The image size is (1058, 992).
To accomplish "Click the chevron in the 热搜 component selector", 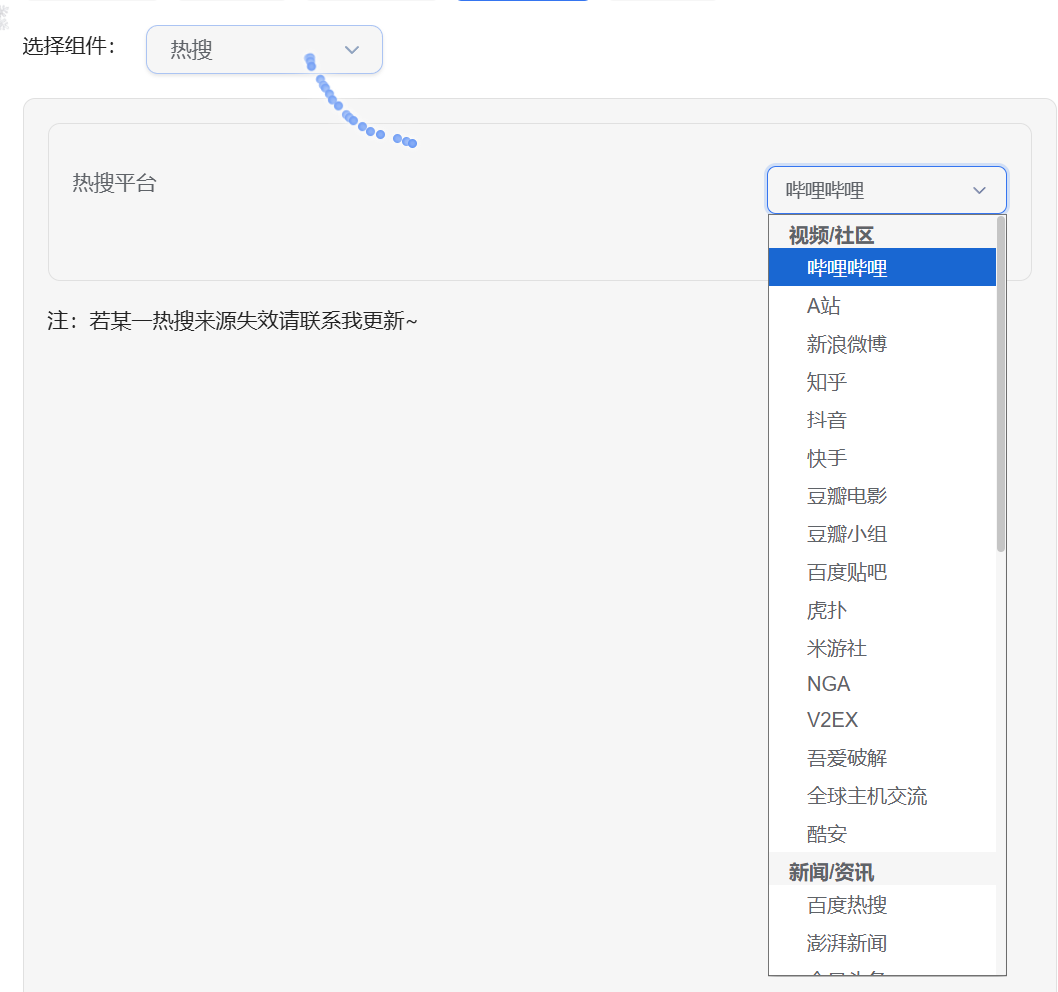I will pos(352,49).
